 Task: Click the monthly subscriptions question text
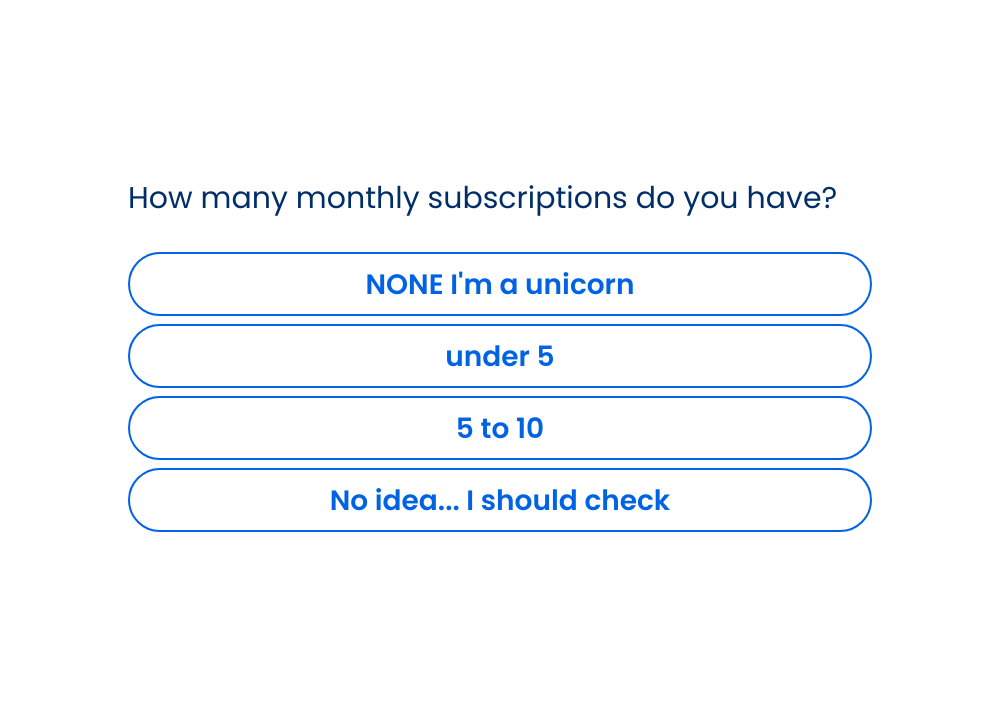[482, 198]
